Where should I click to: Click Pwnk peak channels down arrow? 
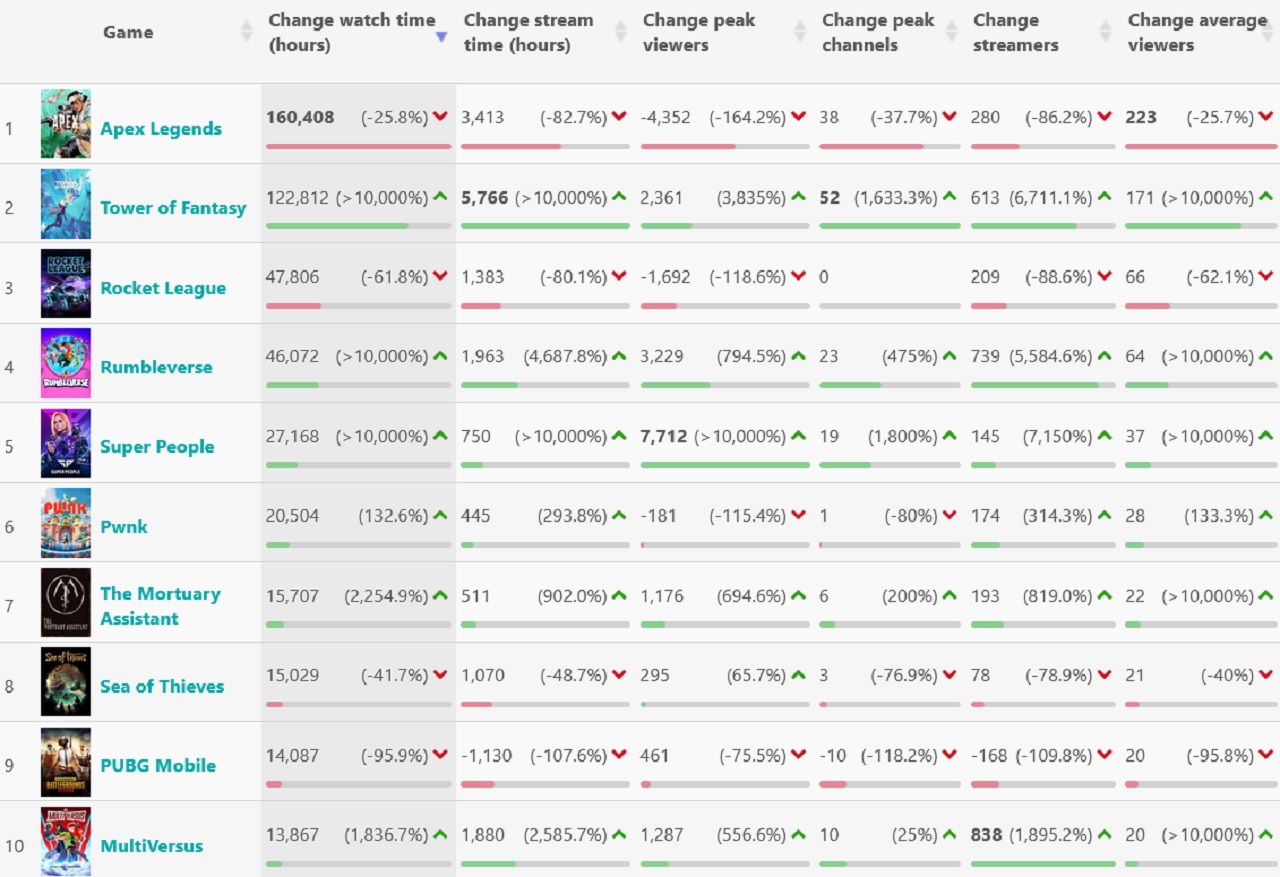[949, 515]
